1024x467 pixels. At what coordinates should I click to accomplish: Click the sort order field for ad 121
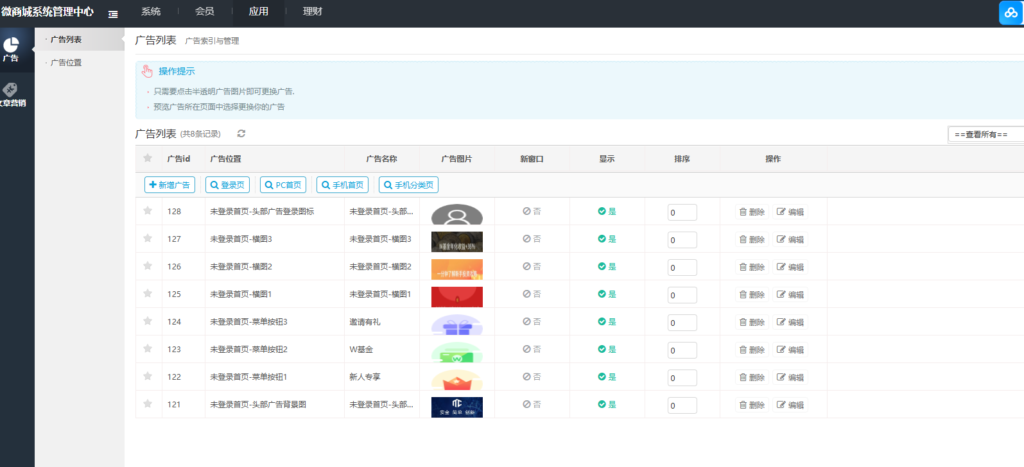pyautogui.click(x=682, y=406)
